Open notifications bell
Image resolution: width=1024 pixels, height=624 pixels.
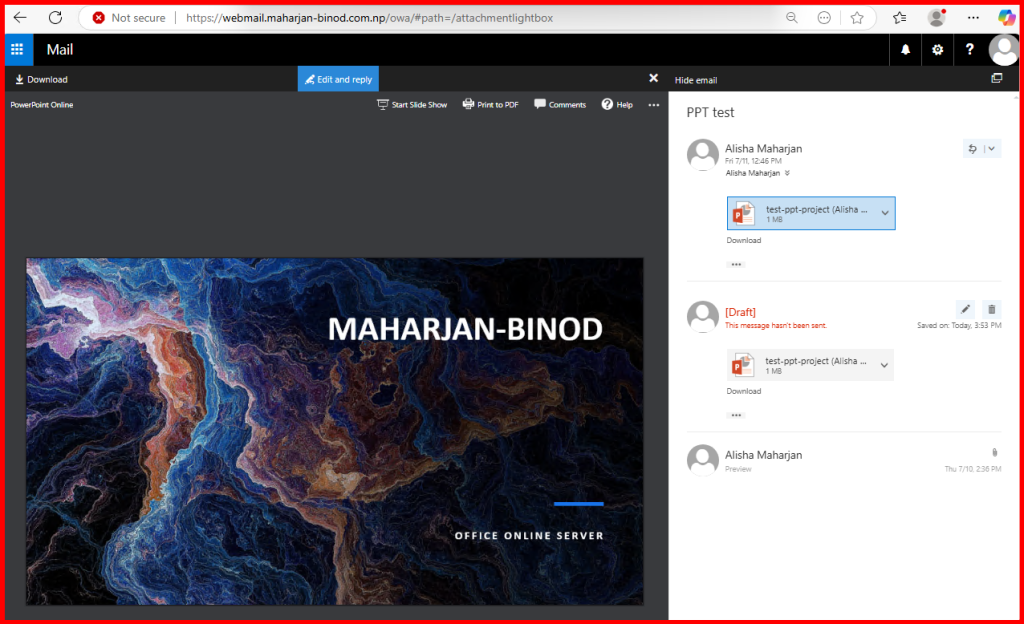click(x=906, y=49)
